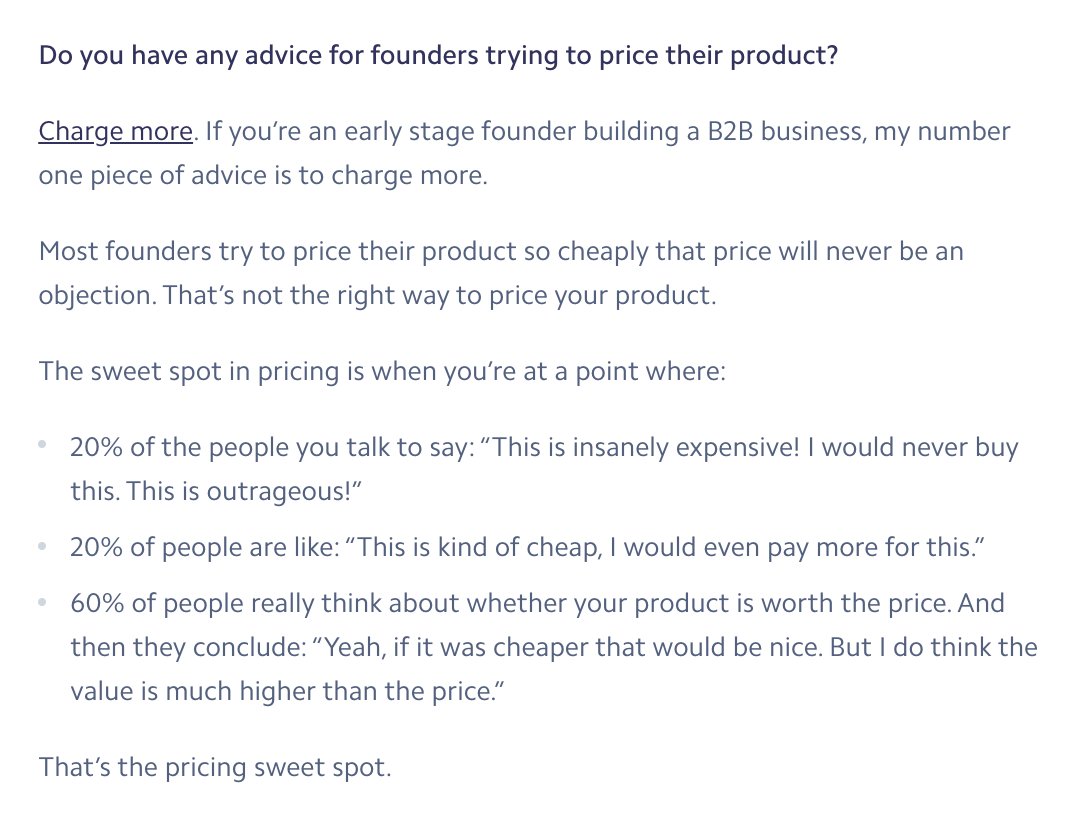Click the phrase "This is outrageous!"
The image size is (1080, 820).
click(240, 491)
